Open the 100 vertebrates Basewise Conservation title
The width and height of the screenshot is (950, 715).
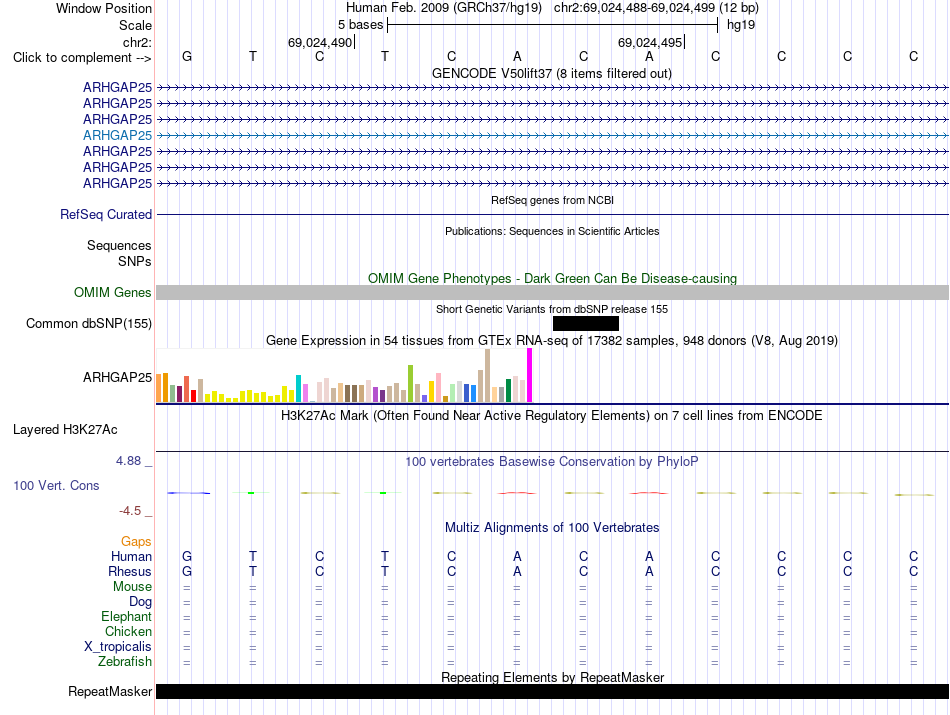coord(552,462)
